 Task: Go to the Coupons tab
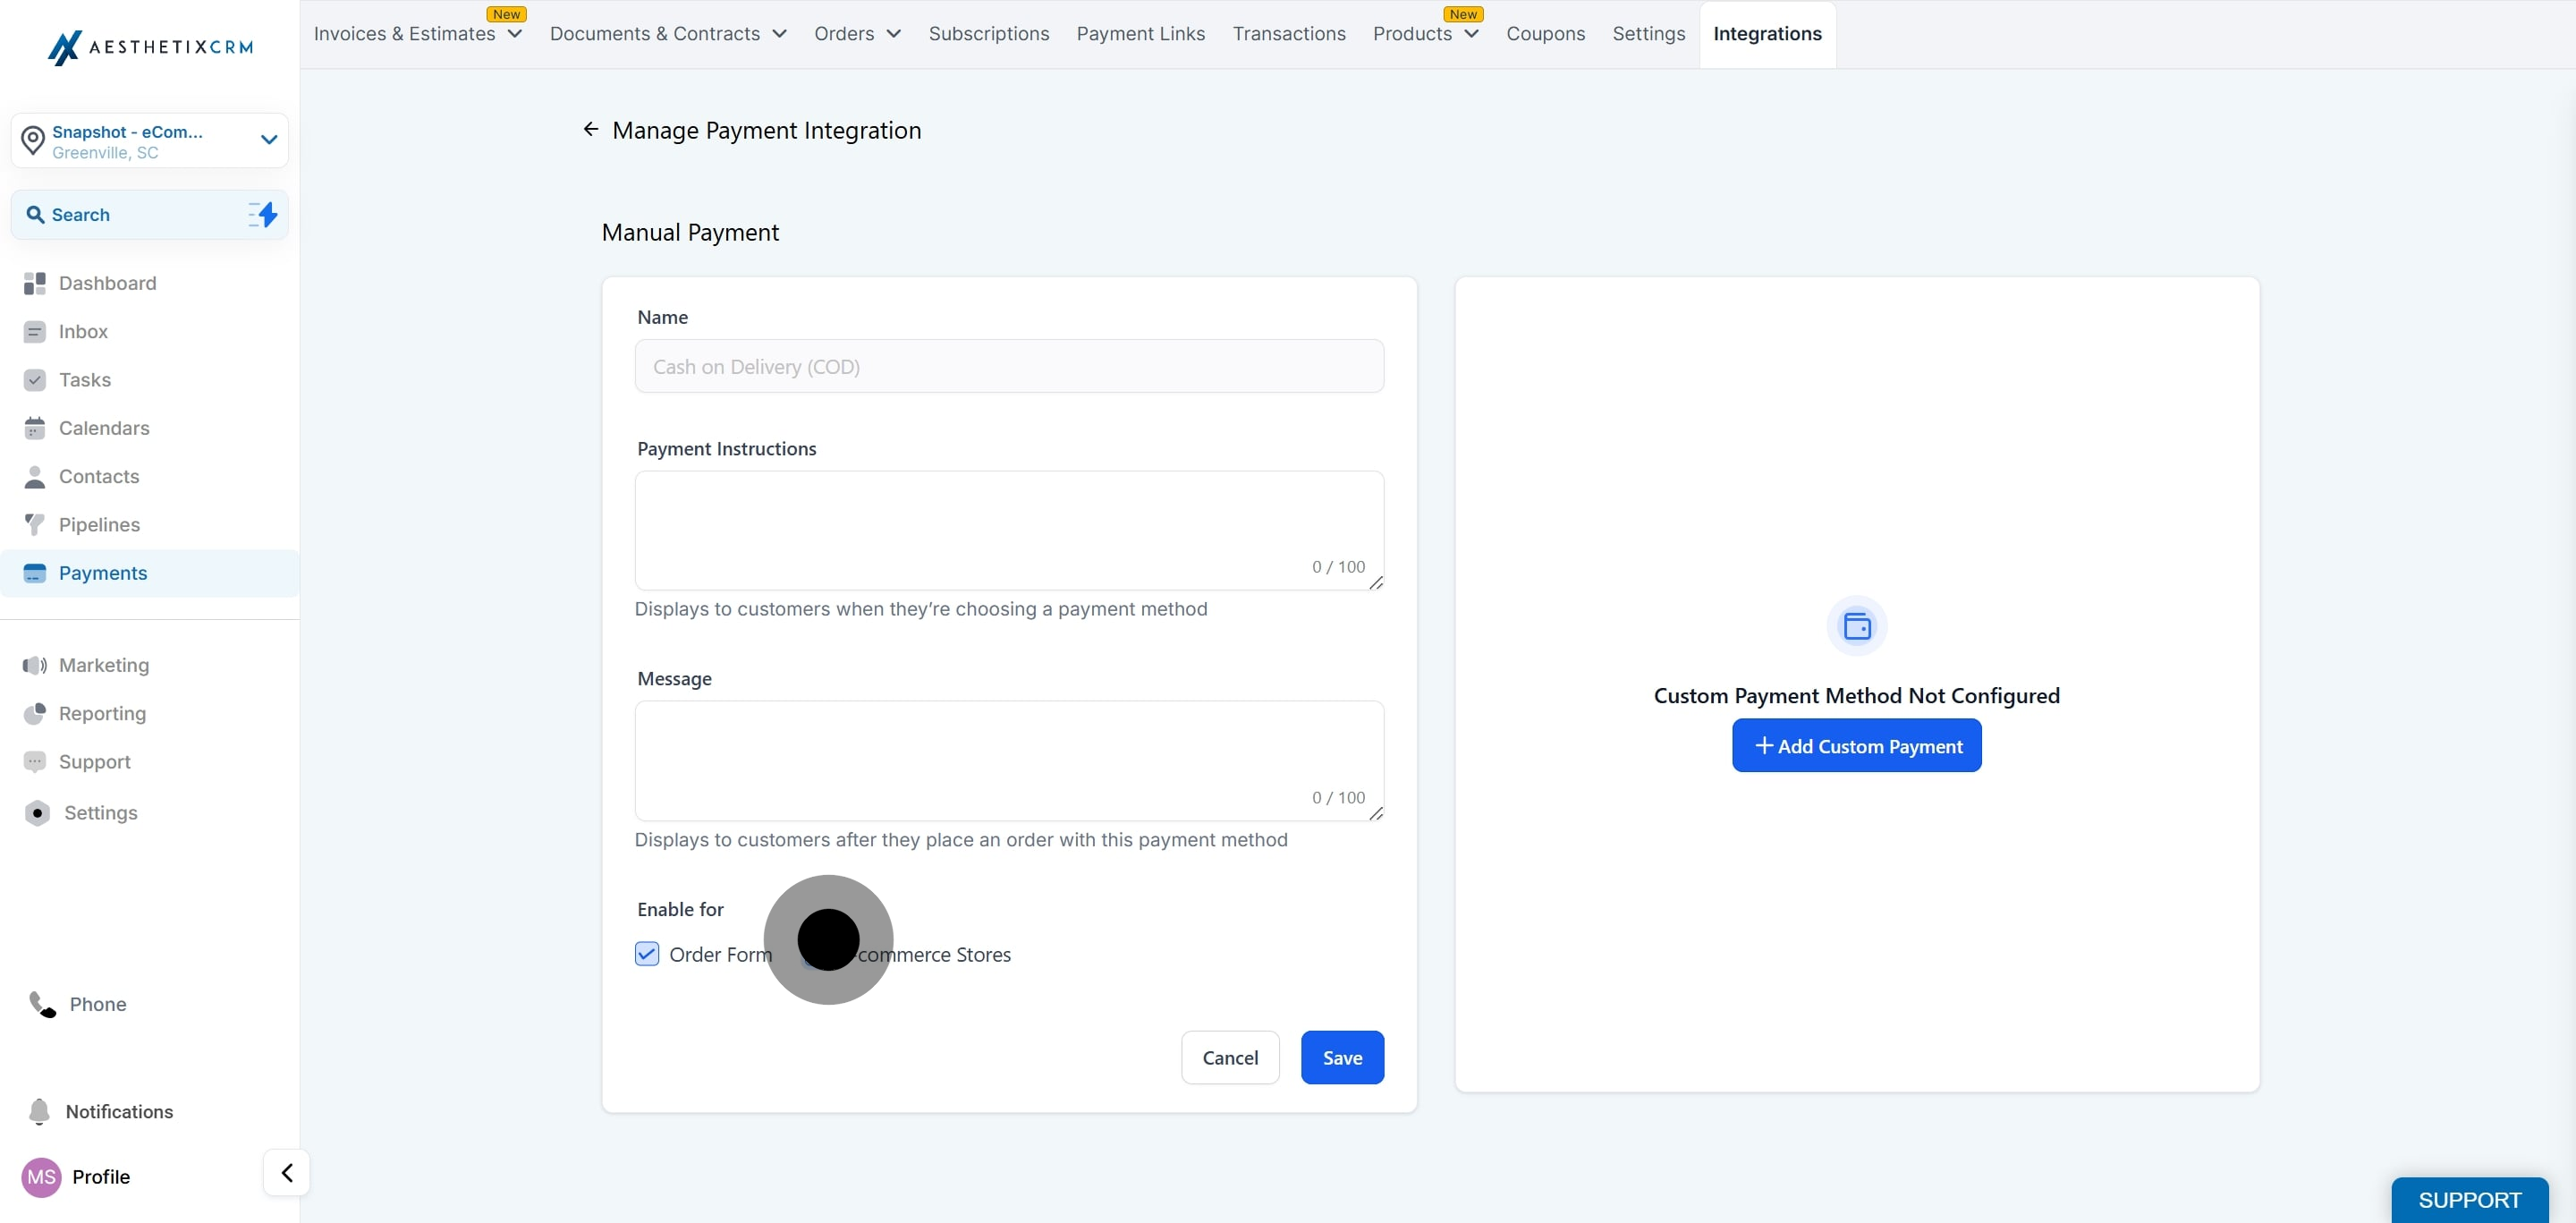point(1545,34)
